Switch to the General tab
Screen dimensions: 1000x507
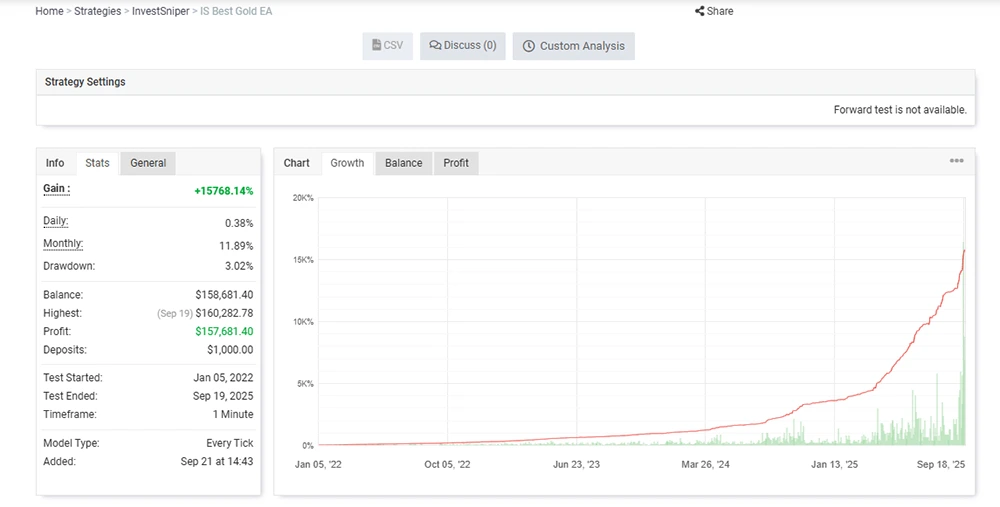148,163
